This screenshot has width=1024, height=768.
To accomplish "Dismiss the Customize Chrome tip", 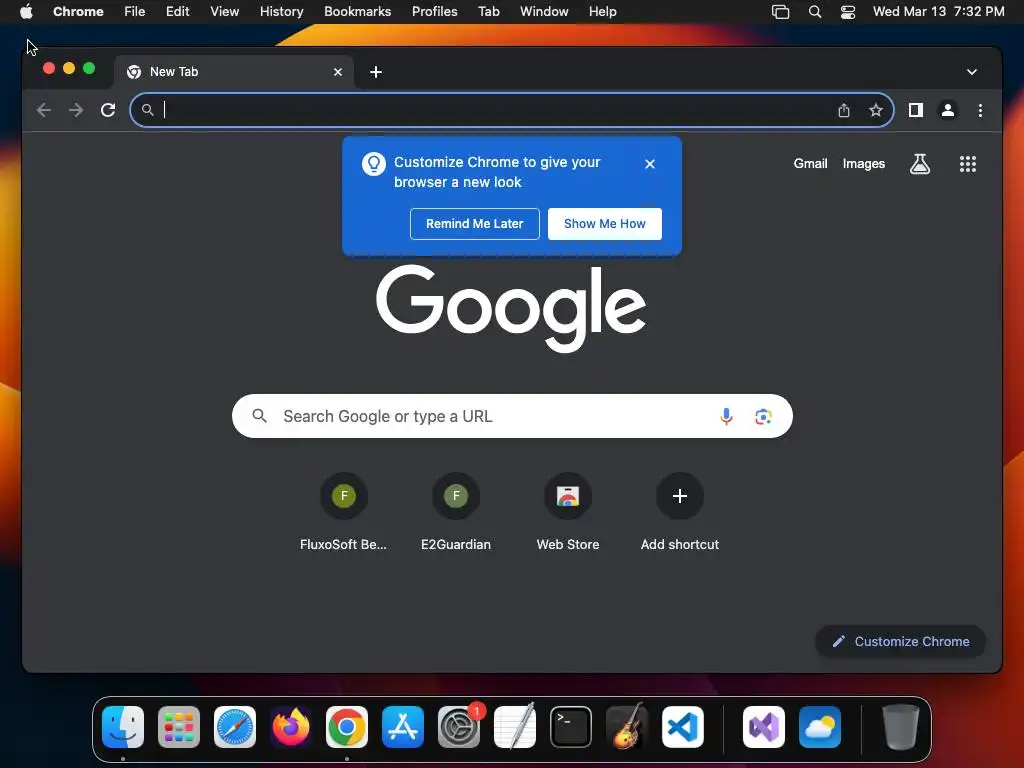I will coord(649,164).
